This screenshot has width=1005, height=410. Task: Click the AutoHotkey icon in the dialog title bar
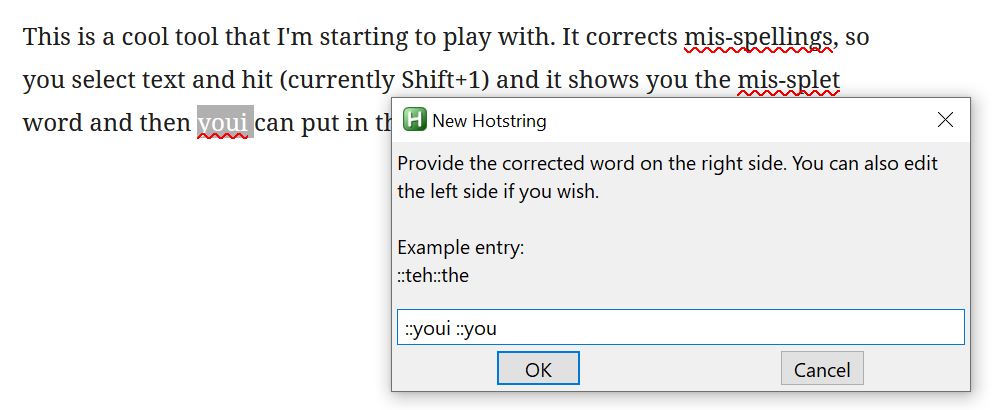[414, 120]
